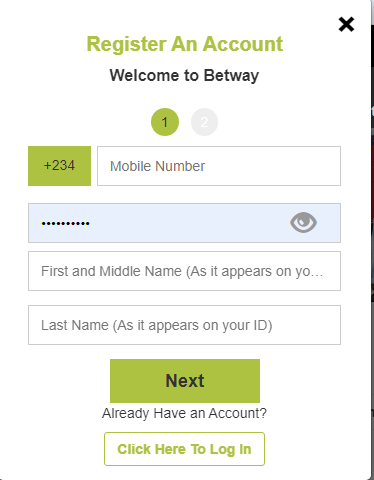Close the Register An Account dialog
This screenshot has width=374, height=480.
pyautogui.click(x=346, y=24)
